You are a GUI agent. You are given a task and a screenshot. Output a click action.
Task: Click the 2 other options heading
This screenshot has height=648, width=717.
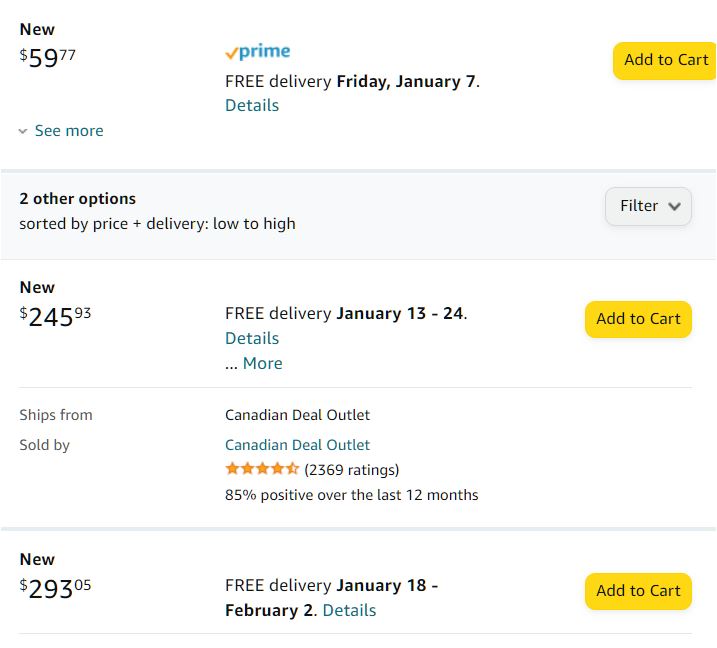pyautogui.click(x=77, y=199)
